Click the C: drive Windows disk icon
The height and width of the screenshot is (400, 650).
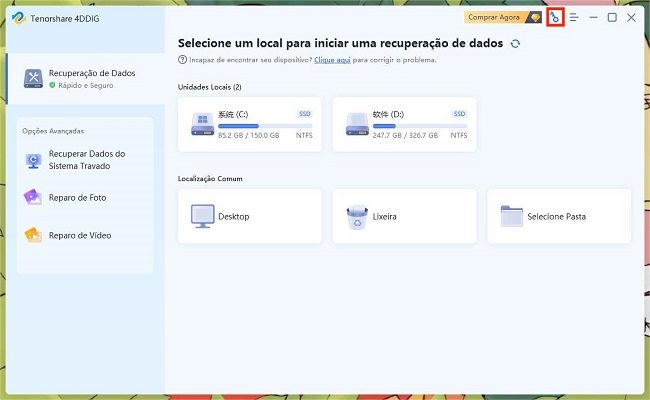pos(202,124)
